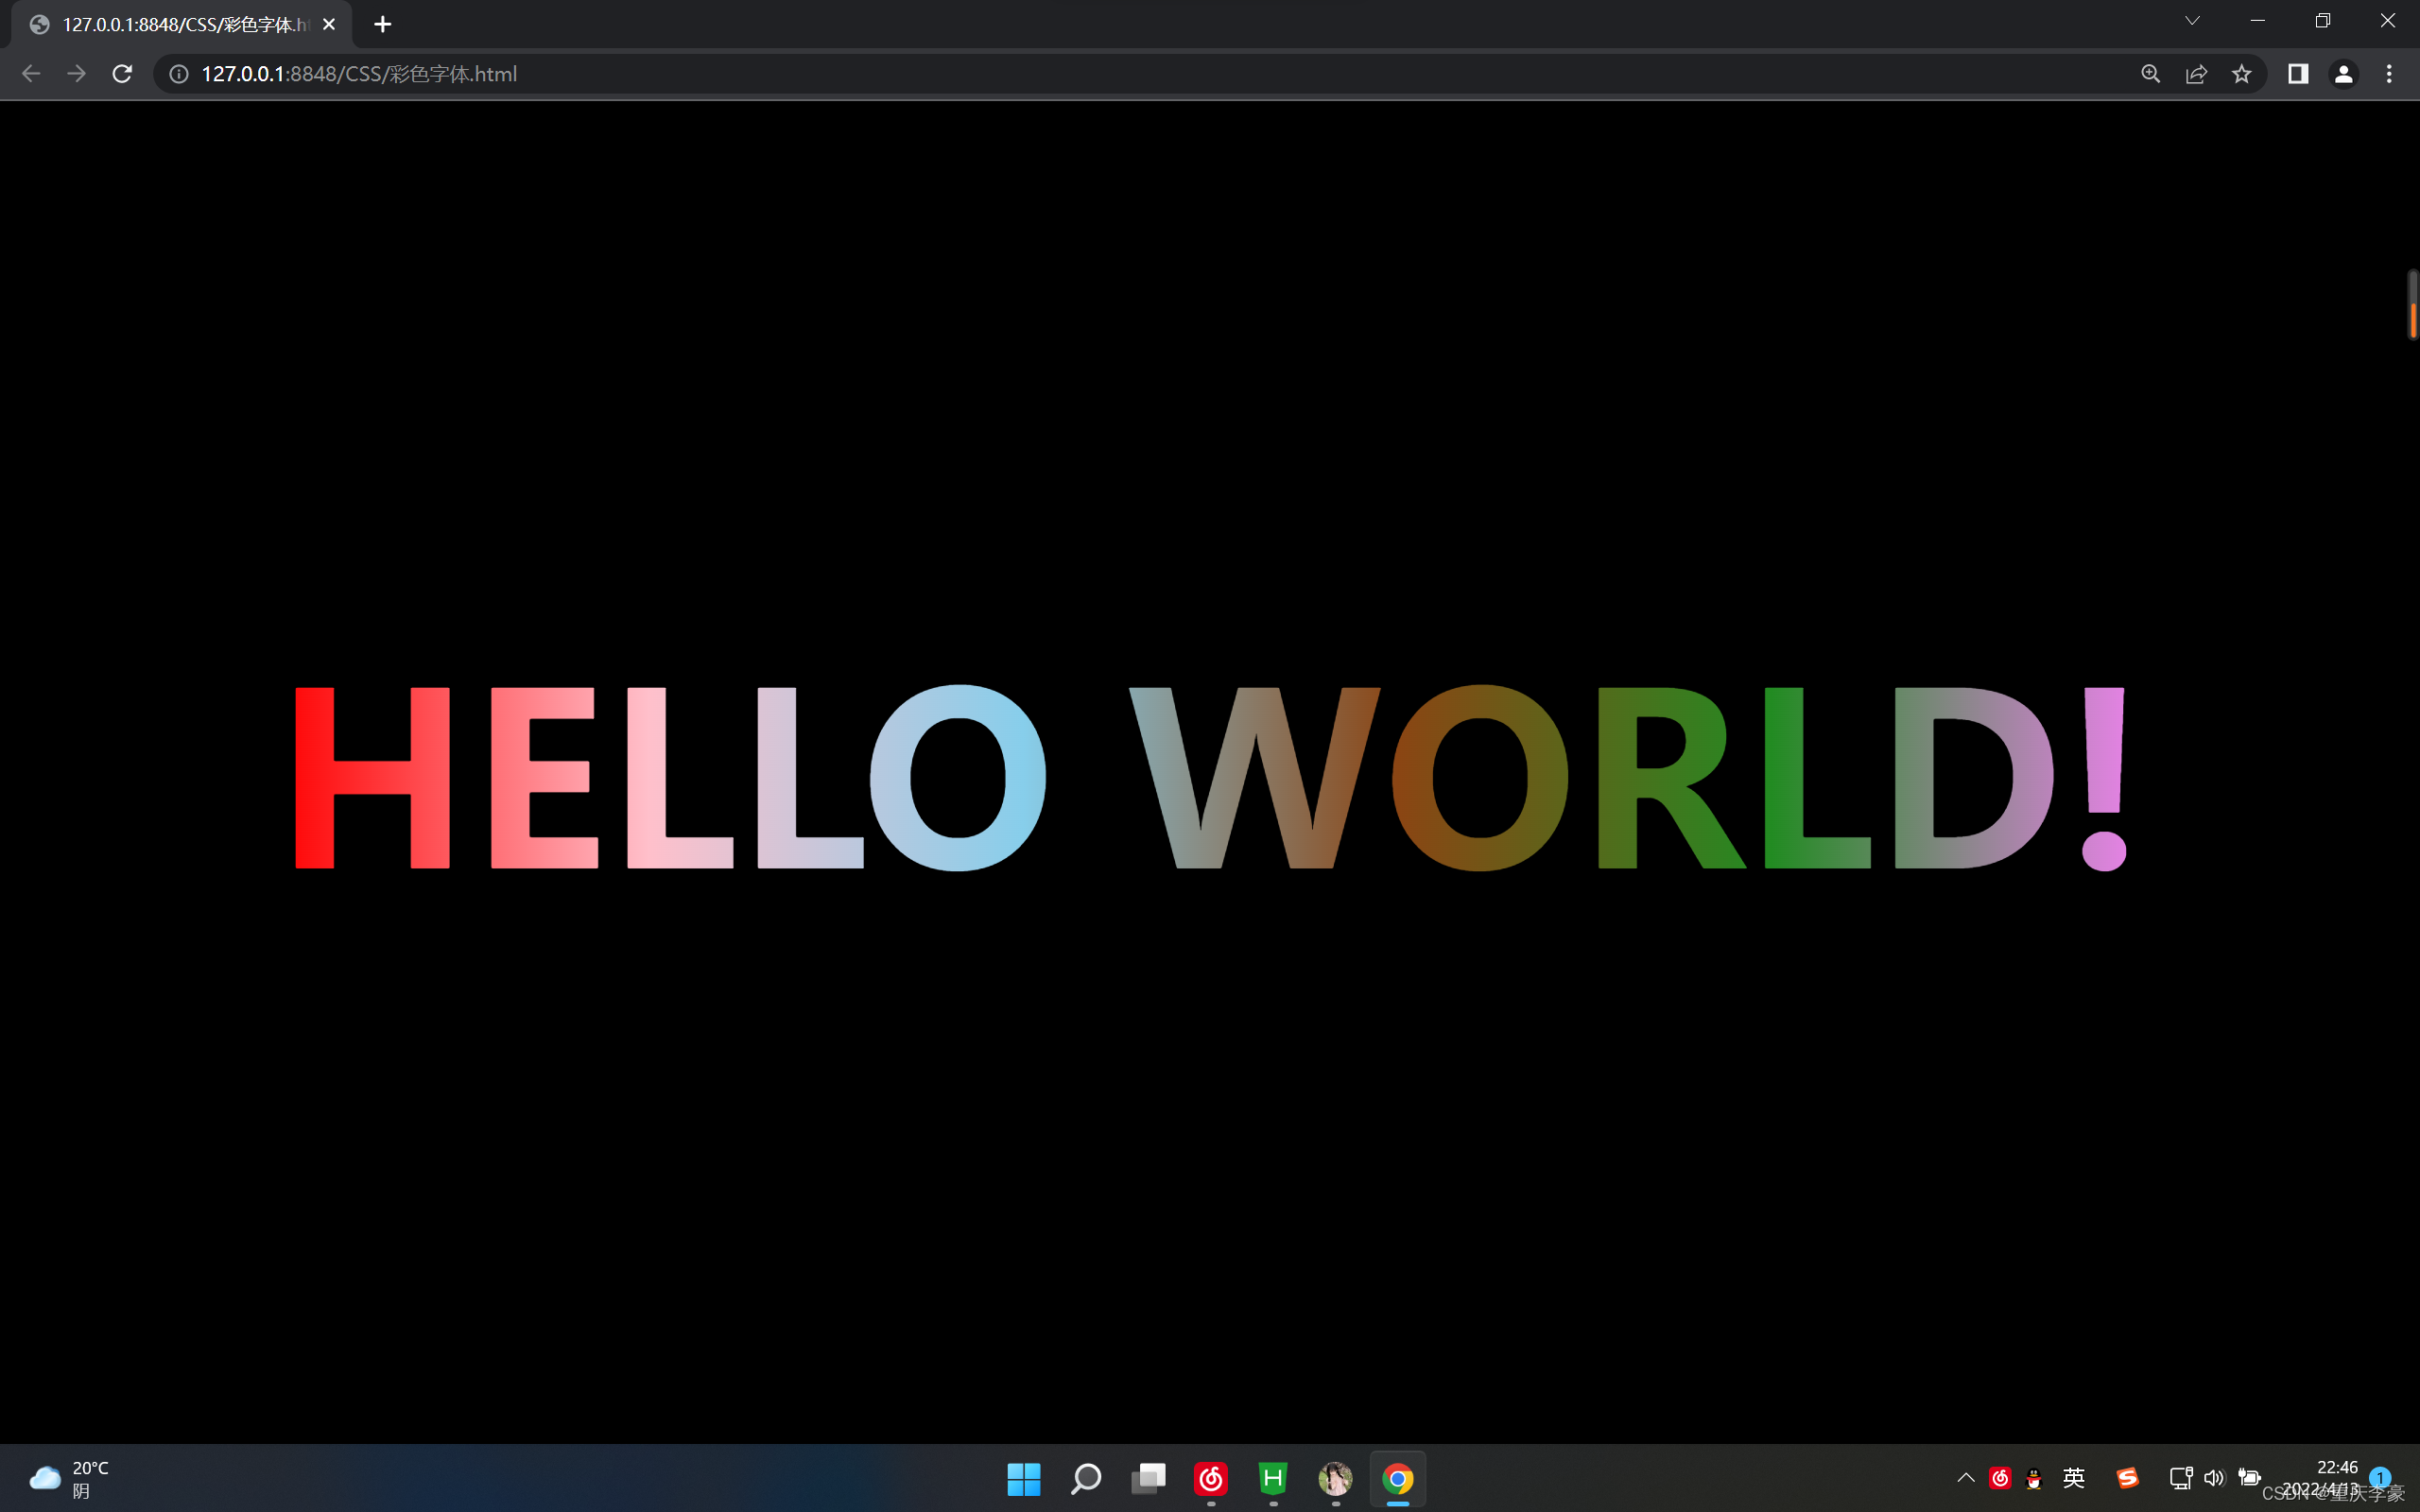Toggle the browser side panel
Image resolution: width=2420 pixels, height=1512 pixels.
(x=2298, y=74)
